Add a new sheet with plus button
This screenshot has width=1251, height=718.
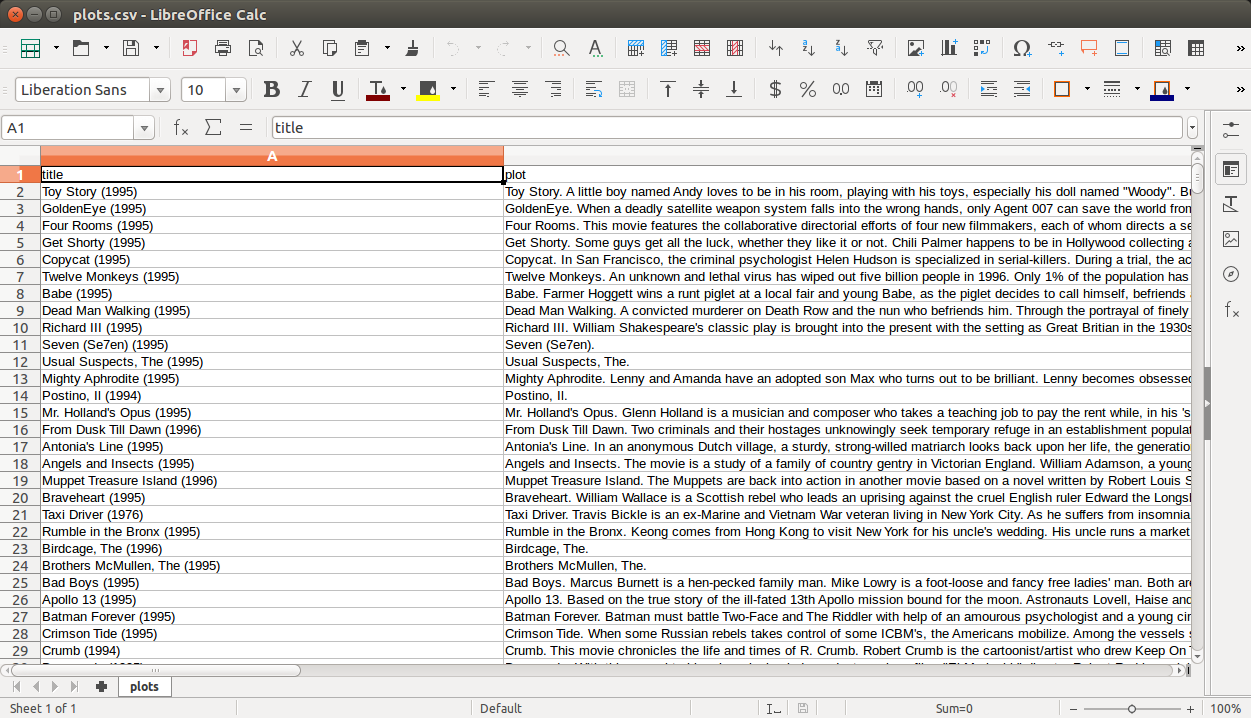(x=101, y=686)
